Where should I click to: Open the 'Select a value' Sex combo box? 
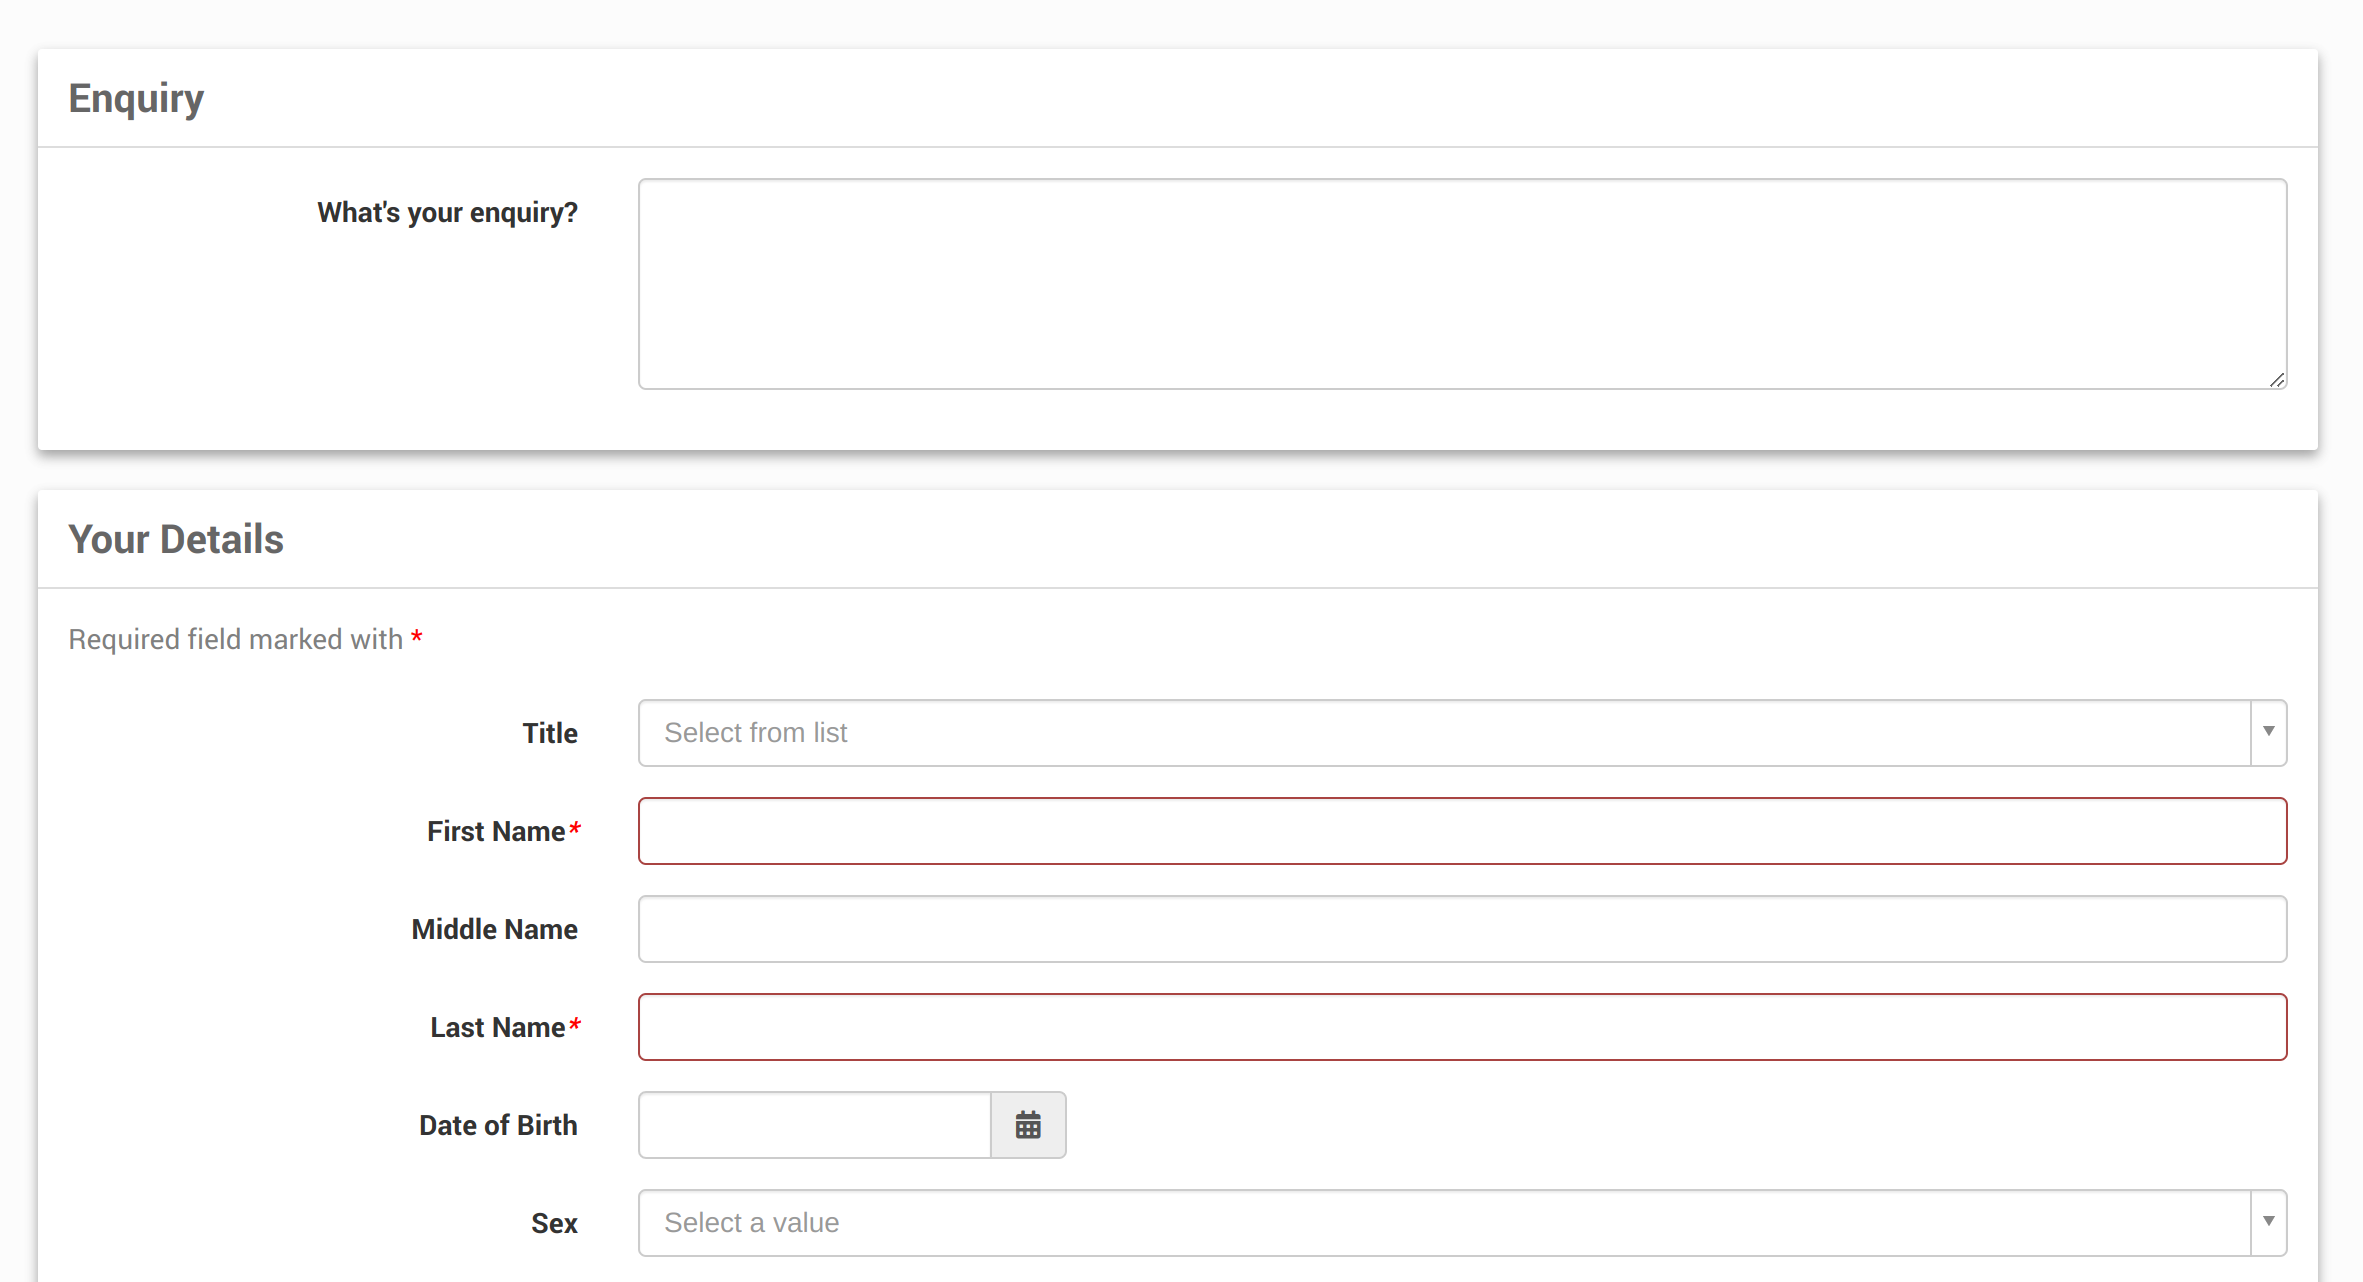pyautogui.click(x=1443, y=1222)
